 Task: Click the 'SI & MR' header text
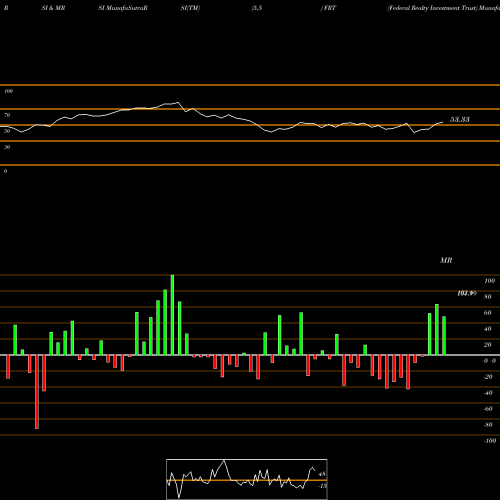[x=53, y=8]
